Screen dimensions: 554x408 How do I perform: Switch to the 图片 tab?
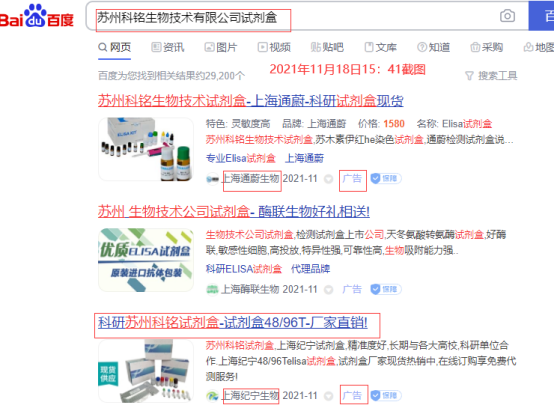[x=221, y=47]
